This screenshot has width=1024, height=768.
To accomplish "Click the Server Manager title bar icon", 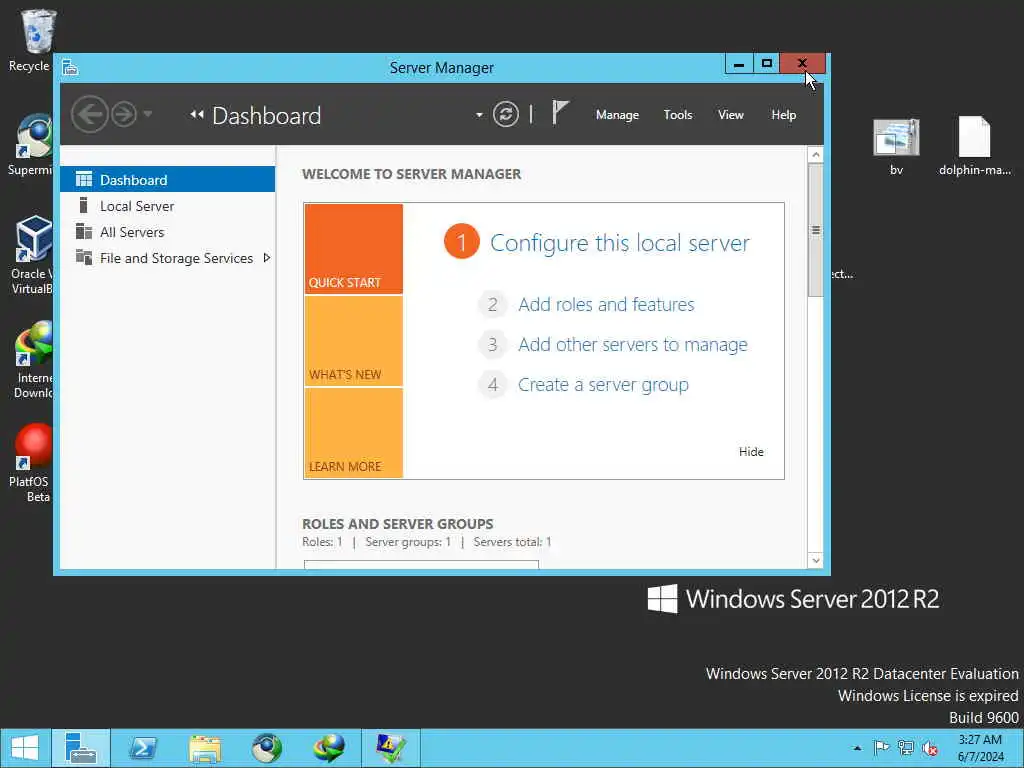I will [x=70, y=67].
